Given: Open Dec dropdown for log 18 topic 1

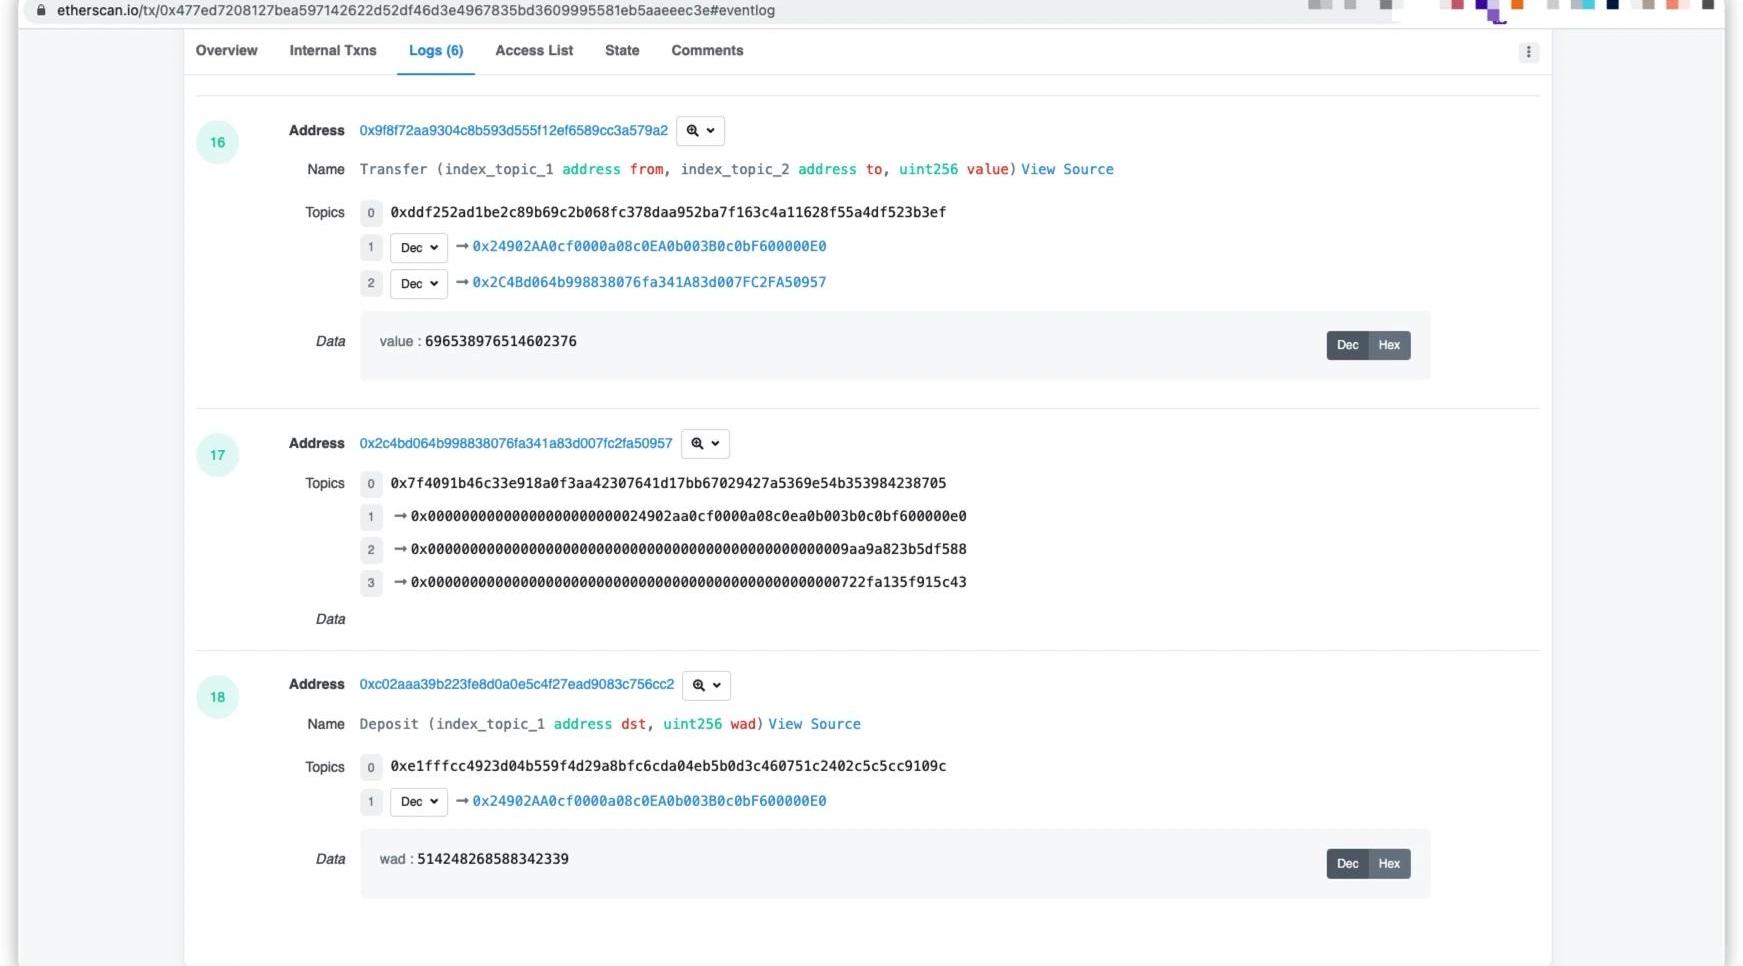Looking at the screenshot, I should pyautogui.click(x=418, y=802).
